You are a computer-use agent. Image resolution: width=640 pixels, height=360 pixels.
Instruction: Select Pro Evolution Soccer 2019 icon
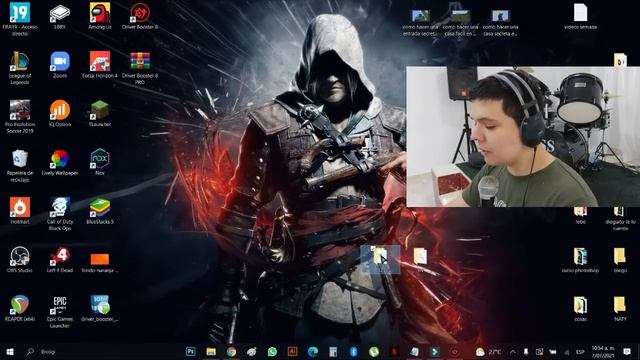click(20, 116)
